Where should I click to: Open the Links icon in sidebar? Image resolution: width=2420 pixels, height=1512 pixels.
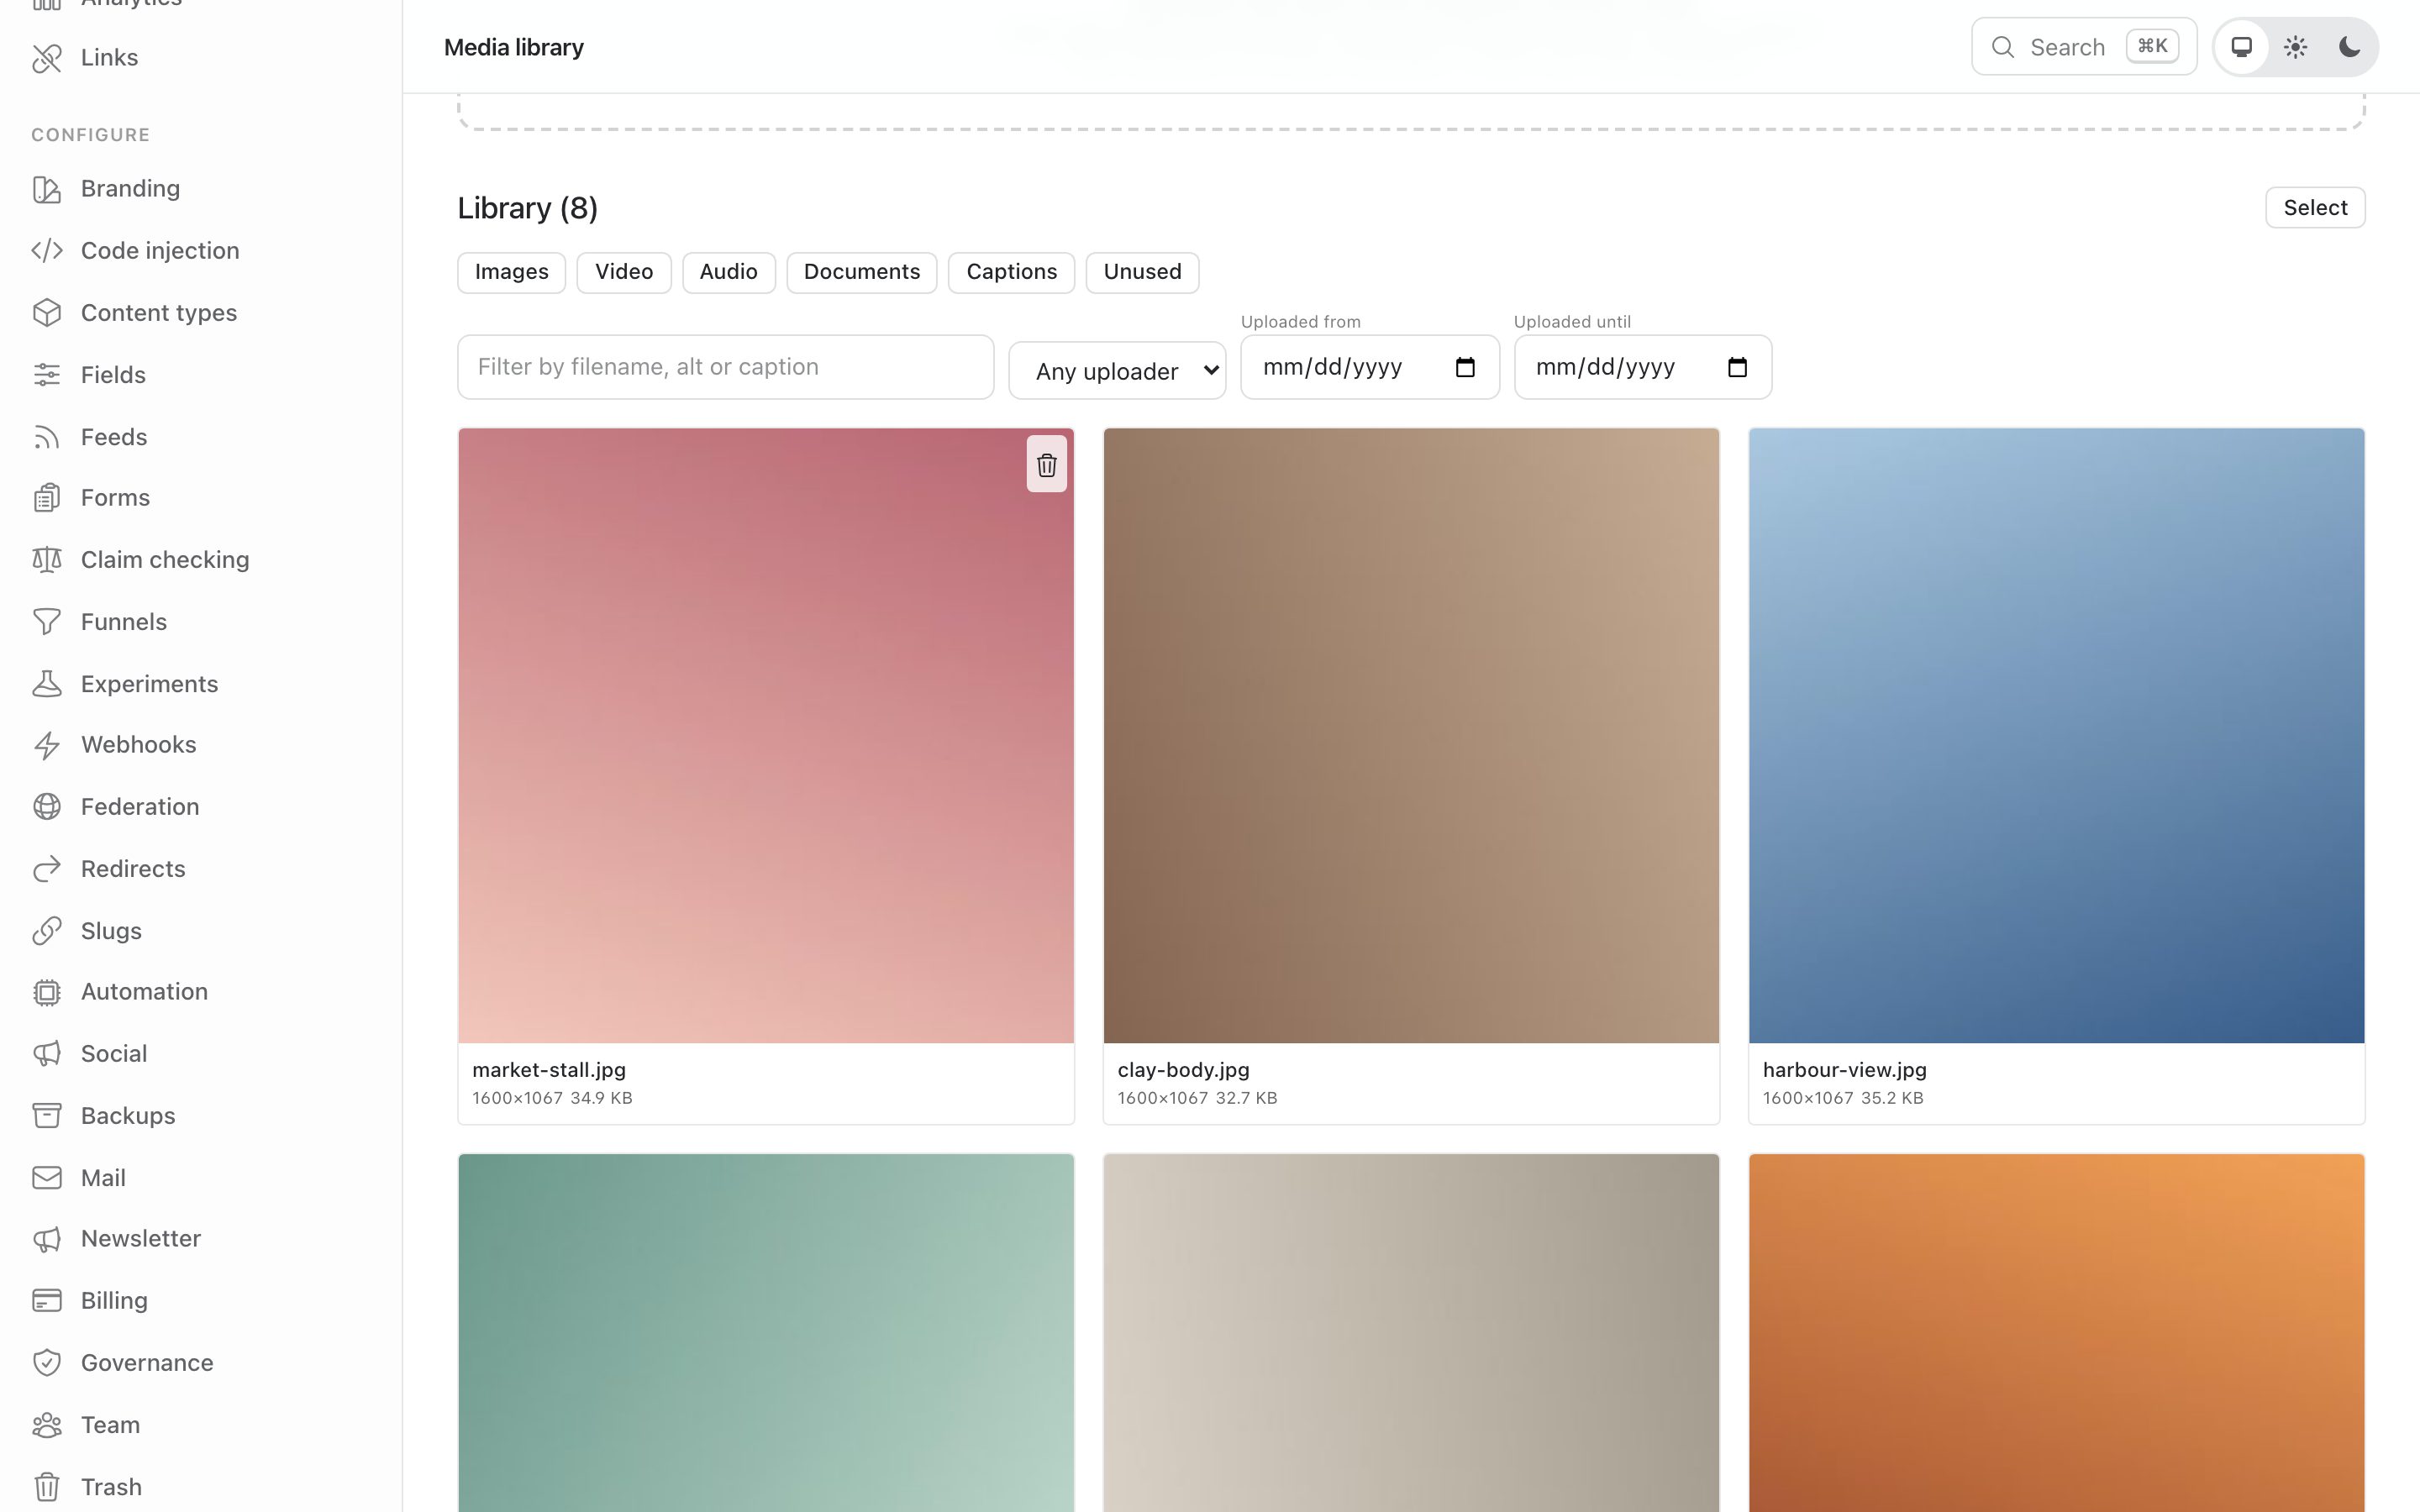[x=47, y=58]
